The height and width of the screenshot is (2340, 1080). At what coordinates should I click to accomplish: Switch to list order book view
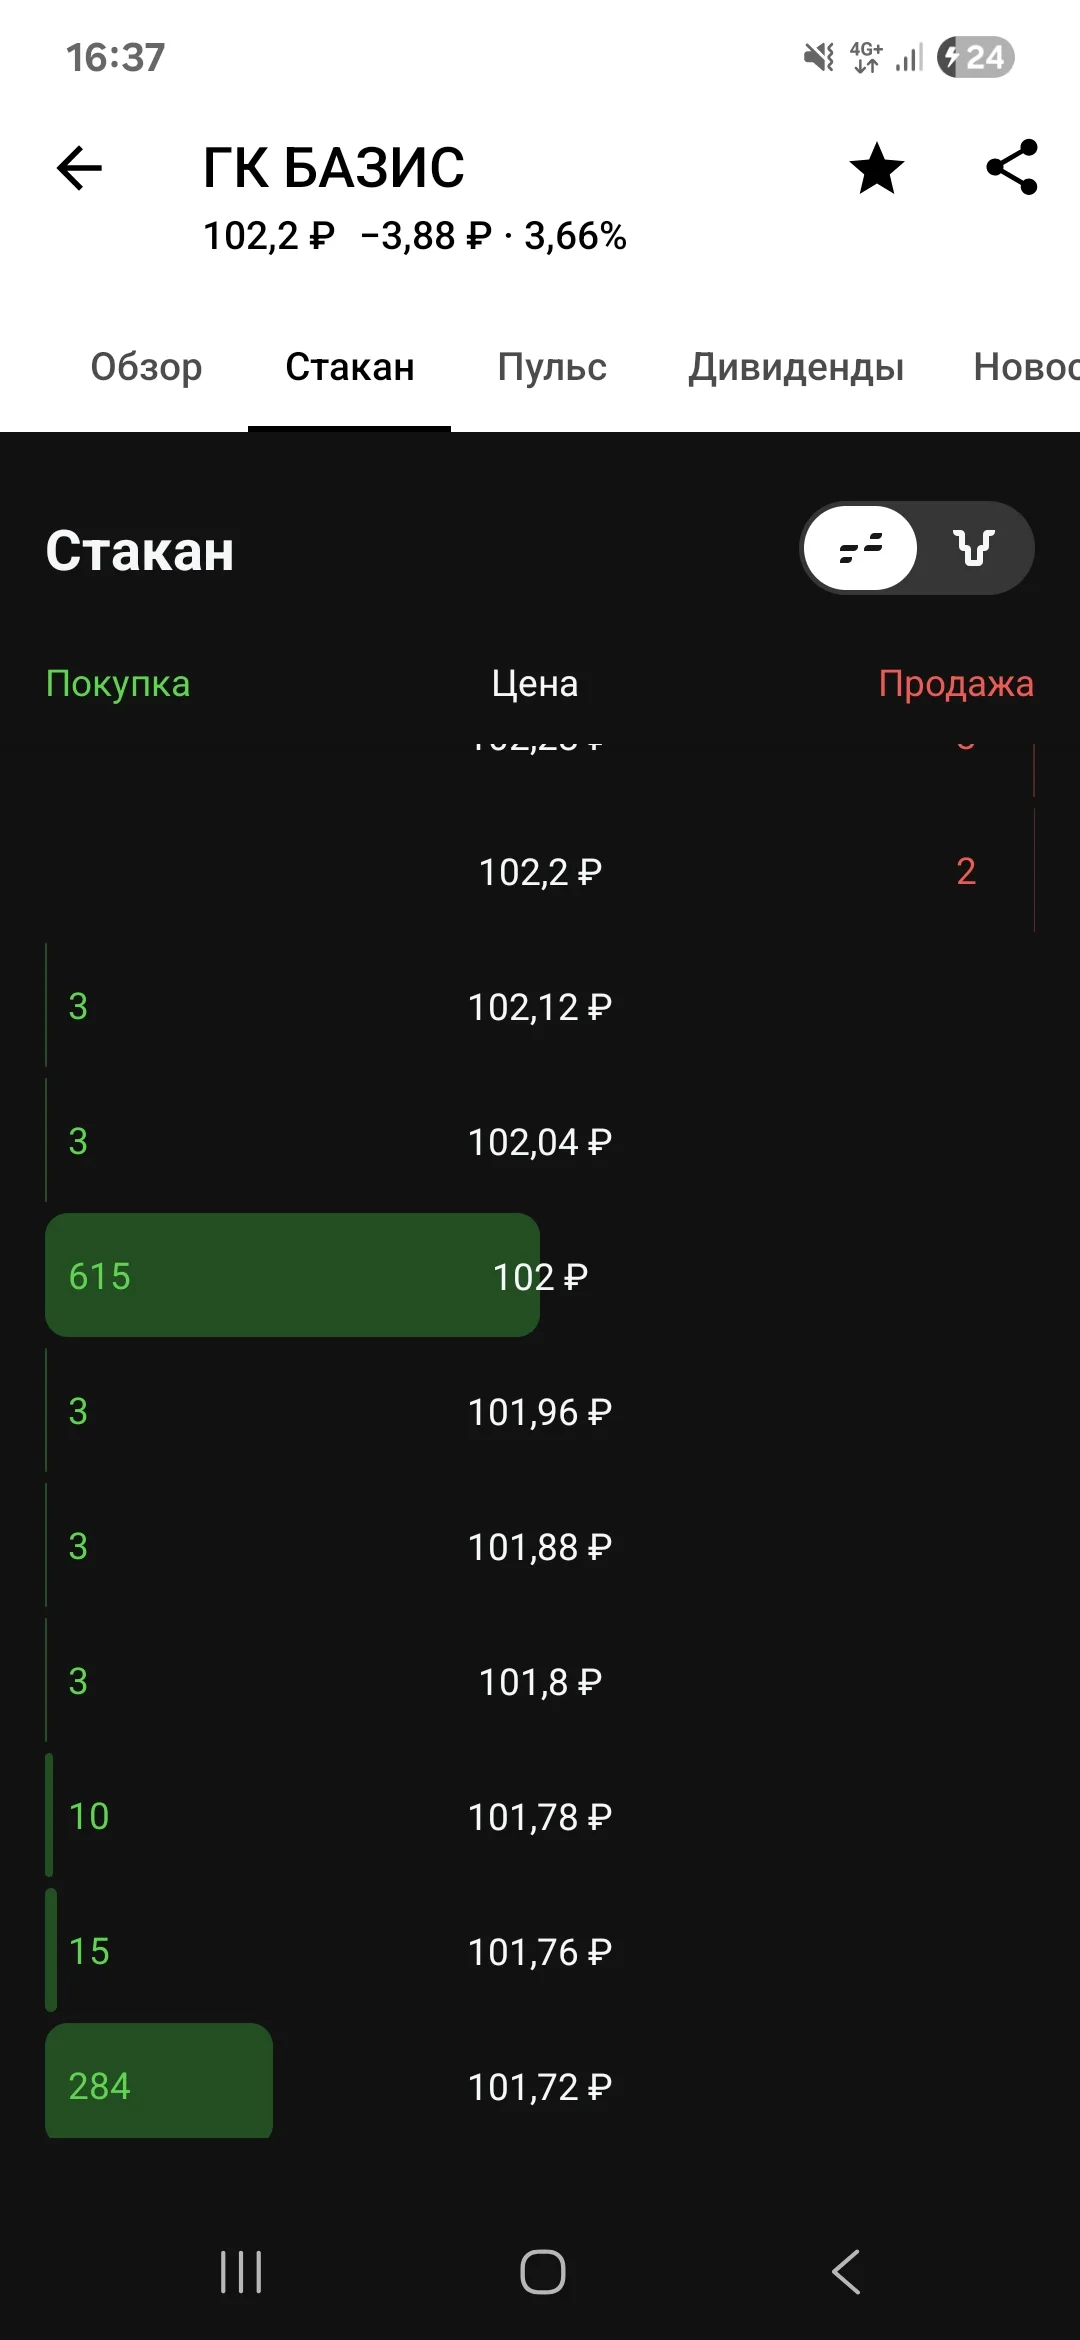tap(861, 548)
